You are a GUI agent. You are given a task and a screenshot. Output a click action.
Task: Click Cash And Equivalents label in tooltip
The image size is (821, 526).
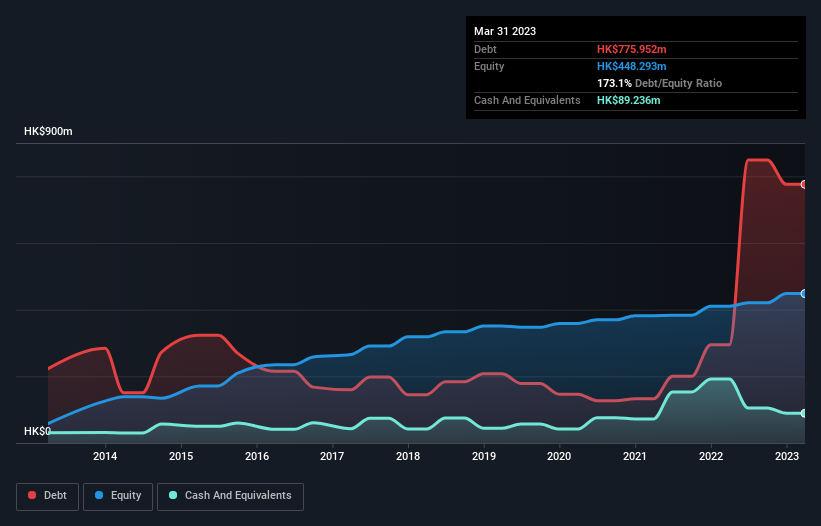527,100
